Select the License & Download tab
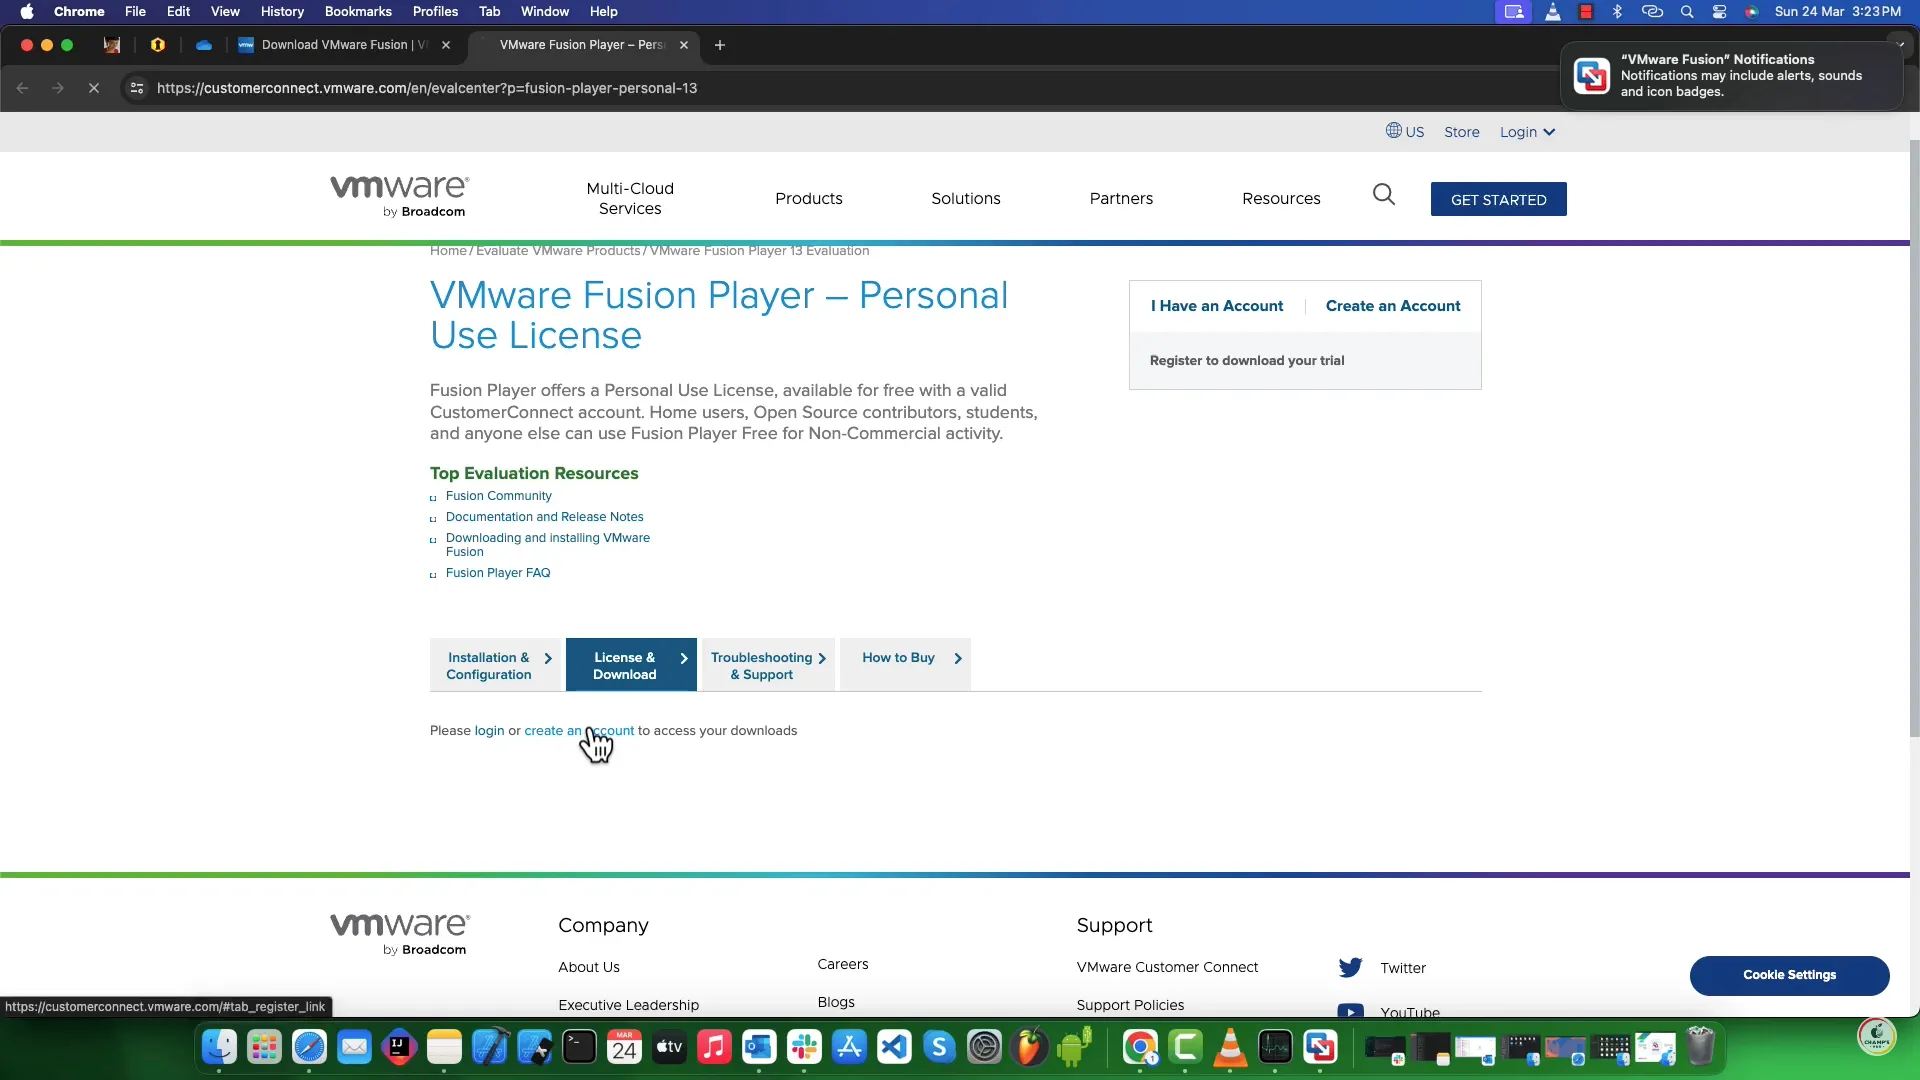Image resolution: width=1920 pixels, height=1080 pixels. tap(631, 665)
